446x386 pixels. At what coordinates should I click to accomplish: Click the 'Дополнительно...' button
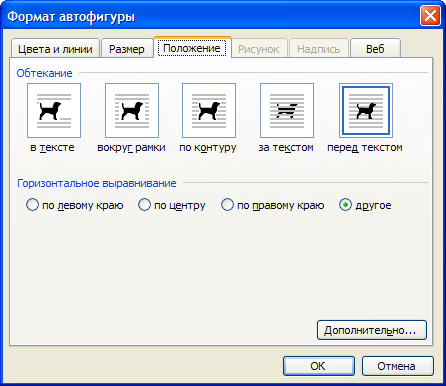(x=372, y=330)
